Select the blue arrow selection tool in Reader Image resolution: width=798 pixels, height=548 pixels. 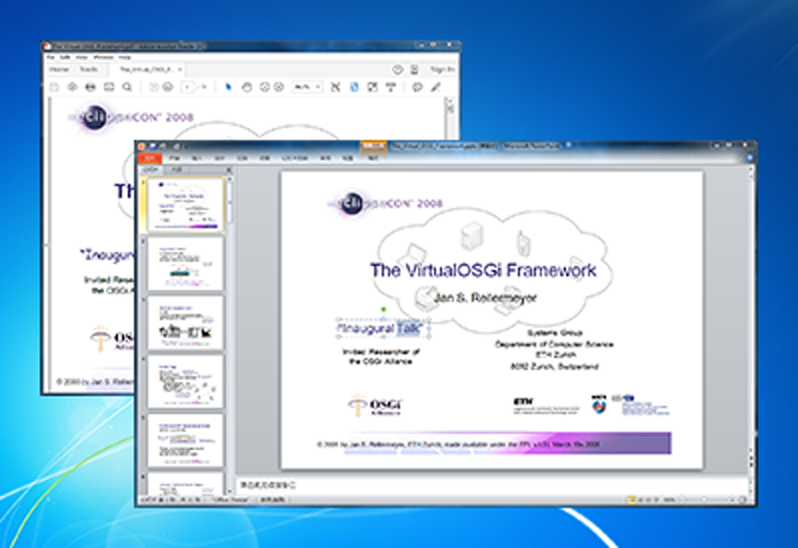[x=229, y=87]
